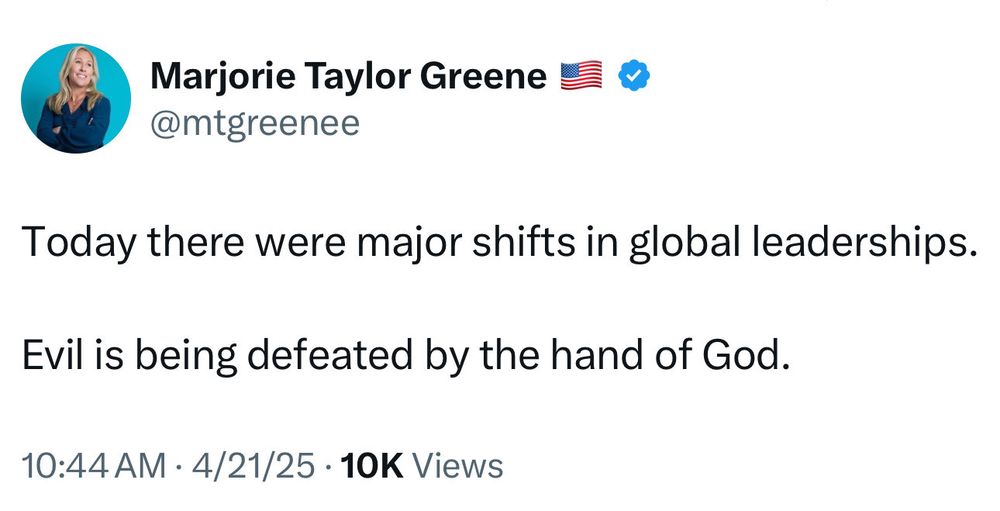
Task: Click the American flag emoji beside the name
Action: pos(581,75)
